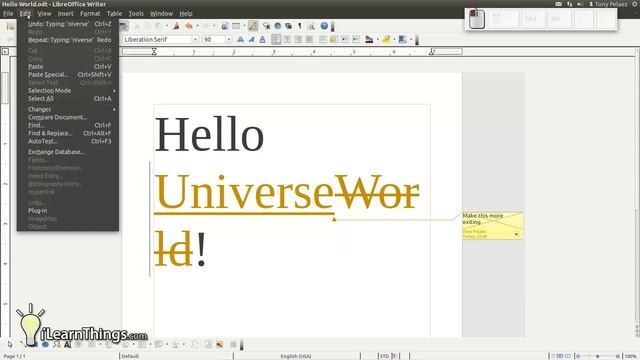Toggle the Show Draw Functions icon

(x=253, y=26)
